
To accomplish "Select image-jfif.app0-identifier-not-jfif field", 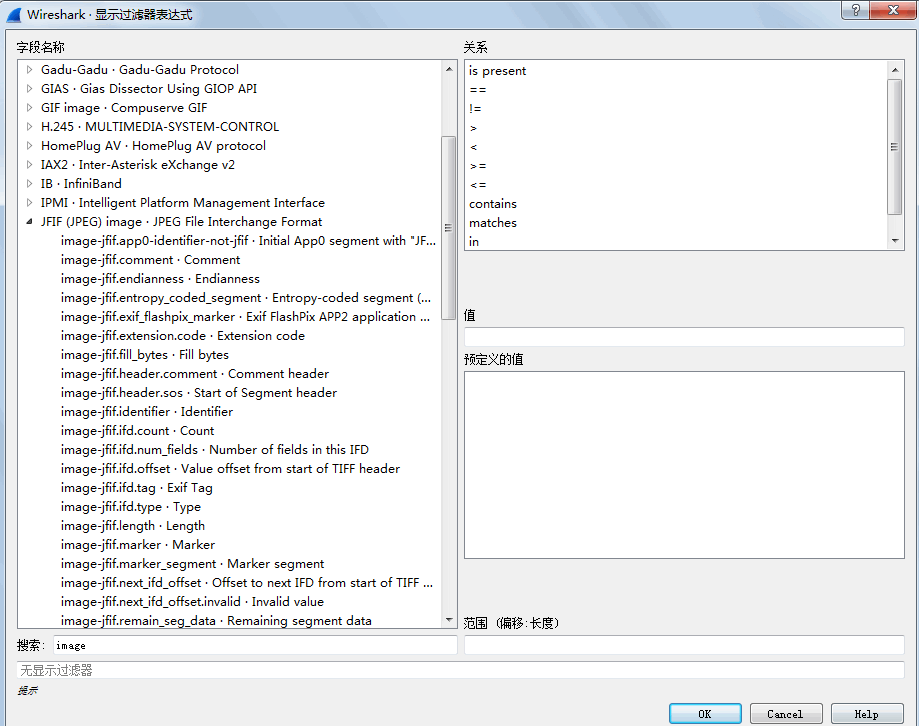I will (x=248, y=241).
